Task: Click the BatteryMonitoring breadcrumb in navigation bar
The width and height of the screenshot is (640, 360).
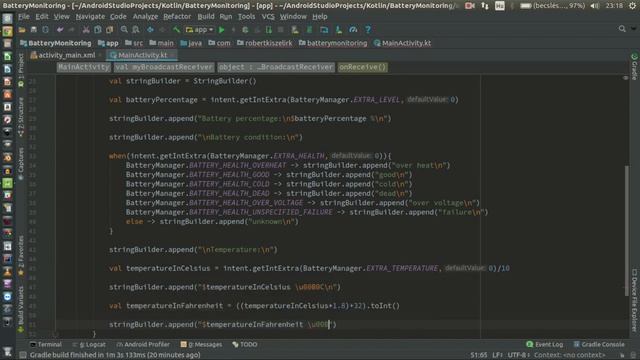Action: 56,43
